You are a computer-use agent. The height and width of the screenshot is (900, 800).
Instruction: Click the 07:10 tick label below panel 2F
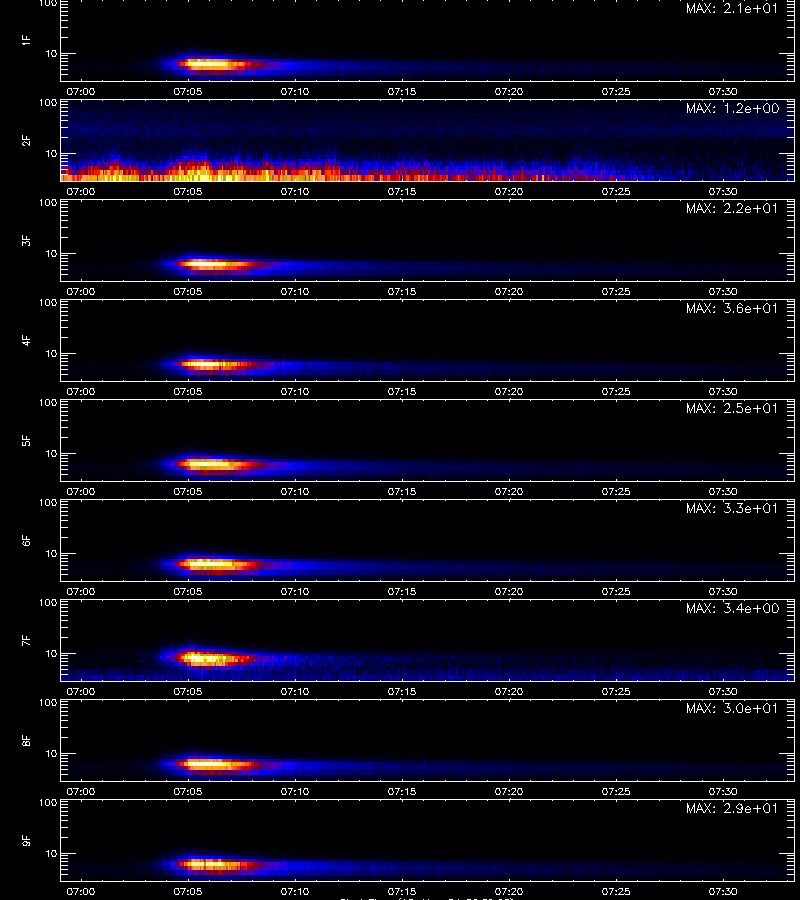pyautogui.click(x=294, y=191)
